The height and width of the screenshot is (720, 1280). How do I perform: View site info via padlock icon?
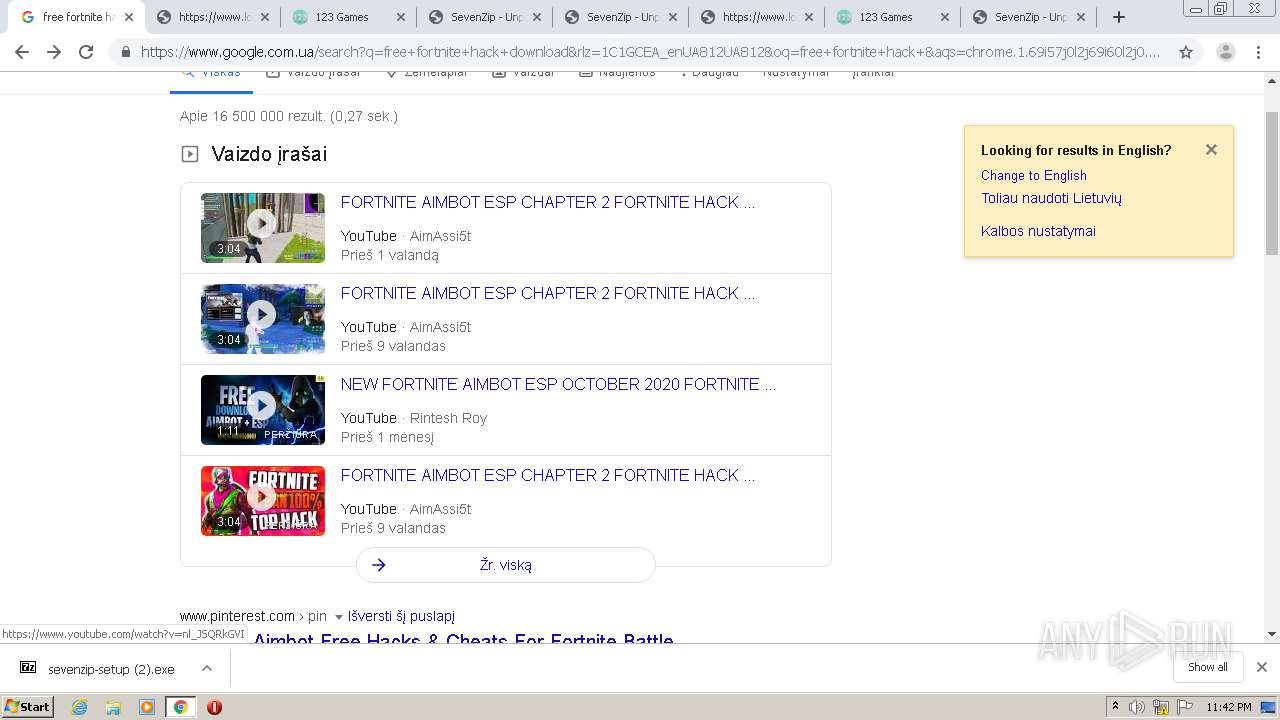(125, 52)
